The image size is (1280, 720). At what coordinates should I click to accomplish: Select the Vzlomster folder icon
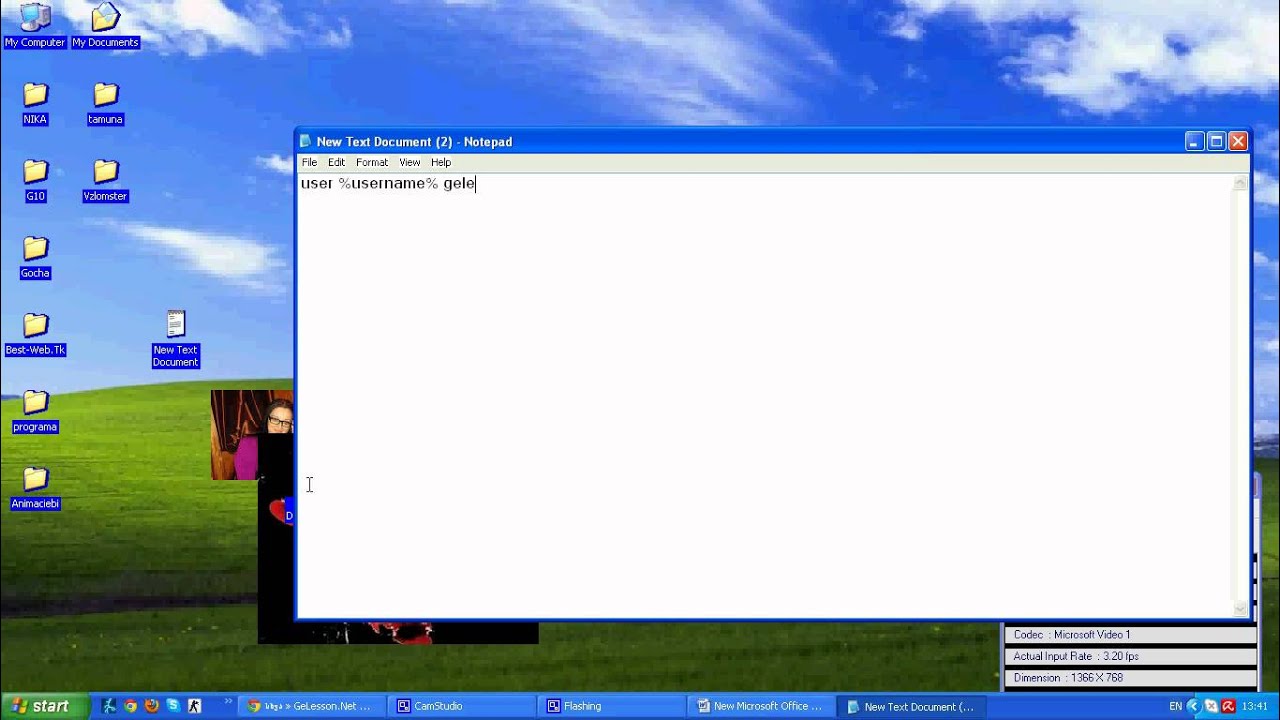tap(105, 180)
